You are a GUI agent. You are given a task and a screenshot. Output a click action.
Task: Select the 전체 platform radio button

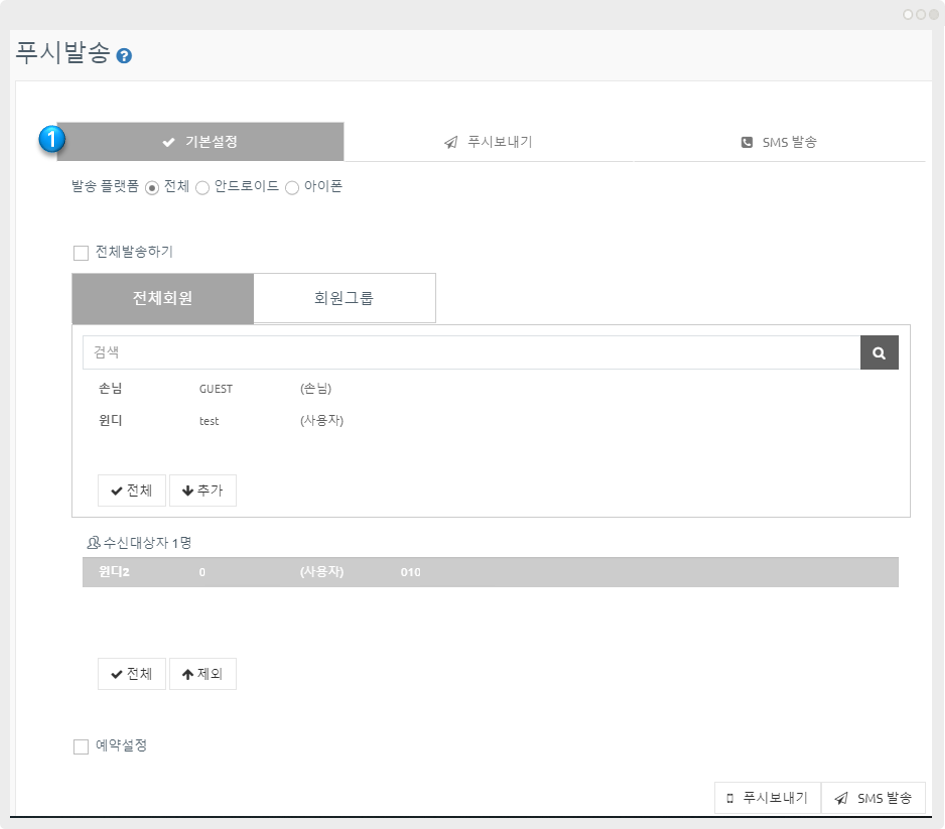153,188
